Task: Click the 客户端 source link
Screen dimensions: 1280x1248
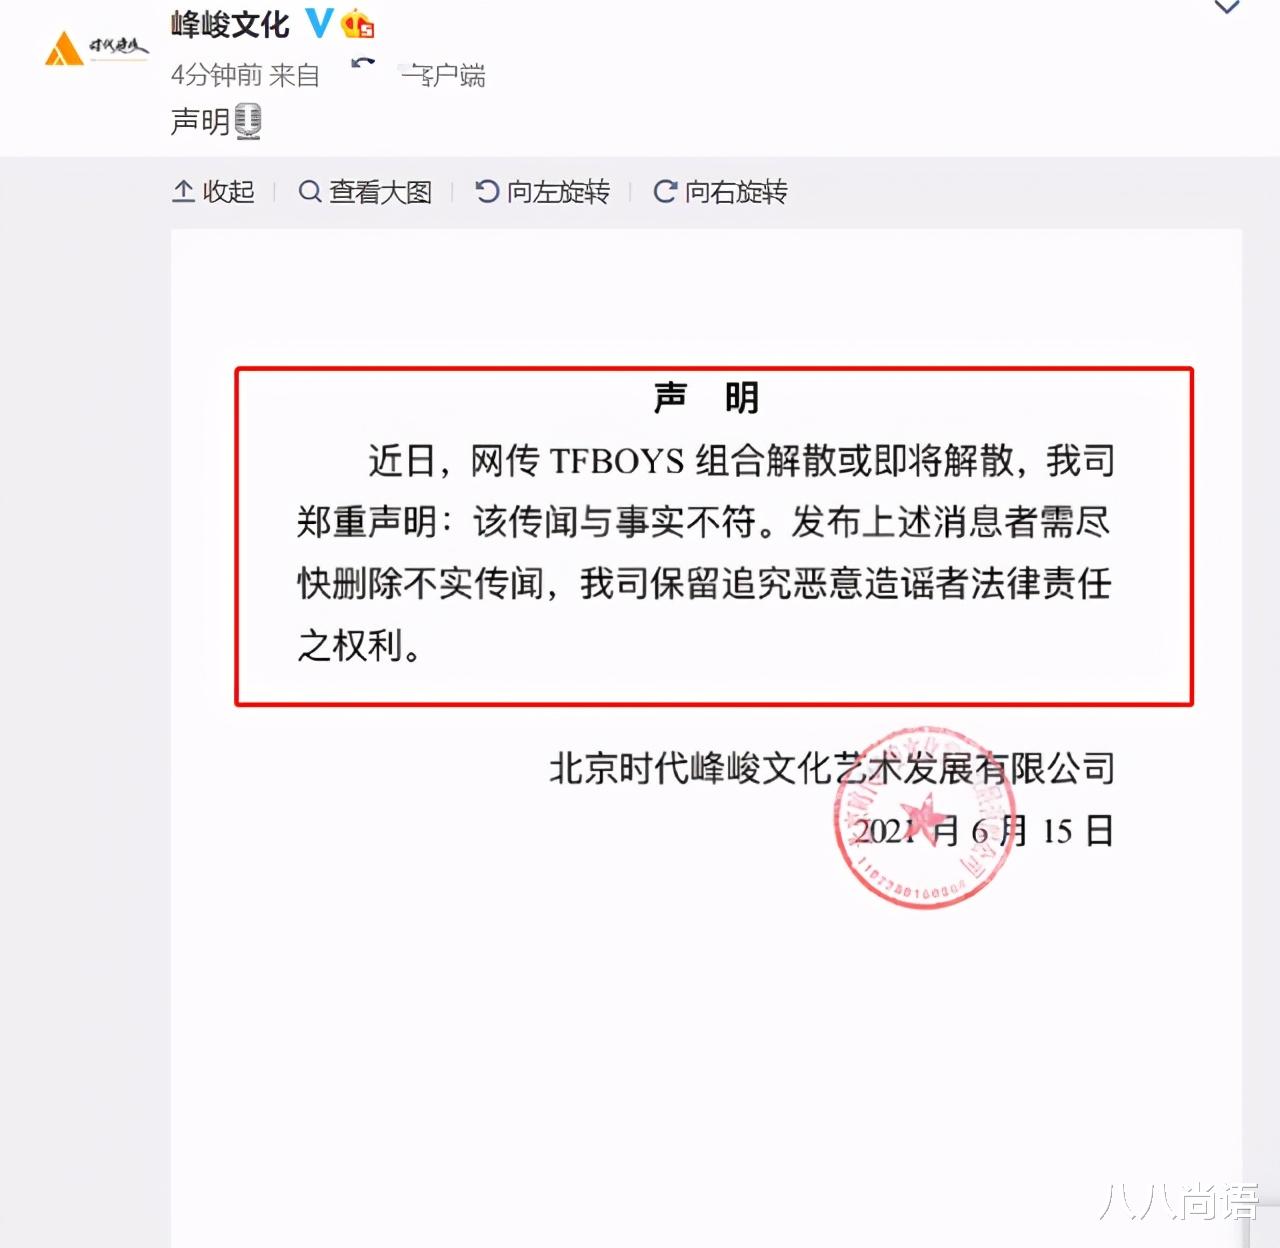Action: [443, 75]
